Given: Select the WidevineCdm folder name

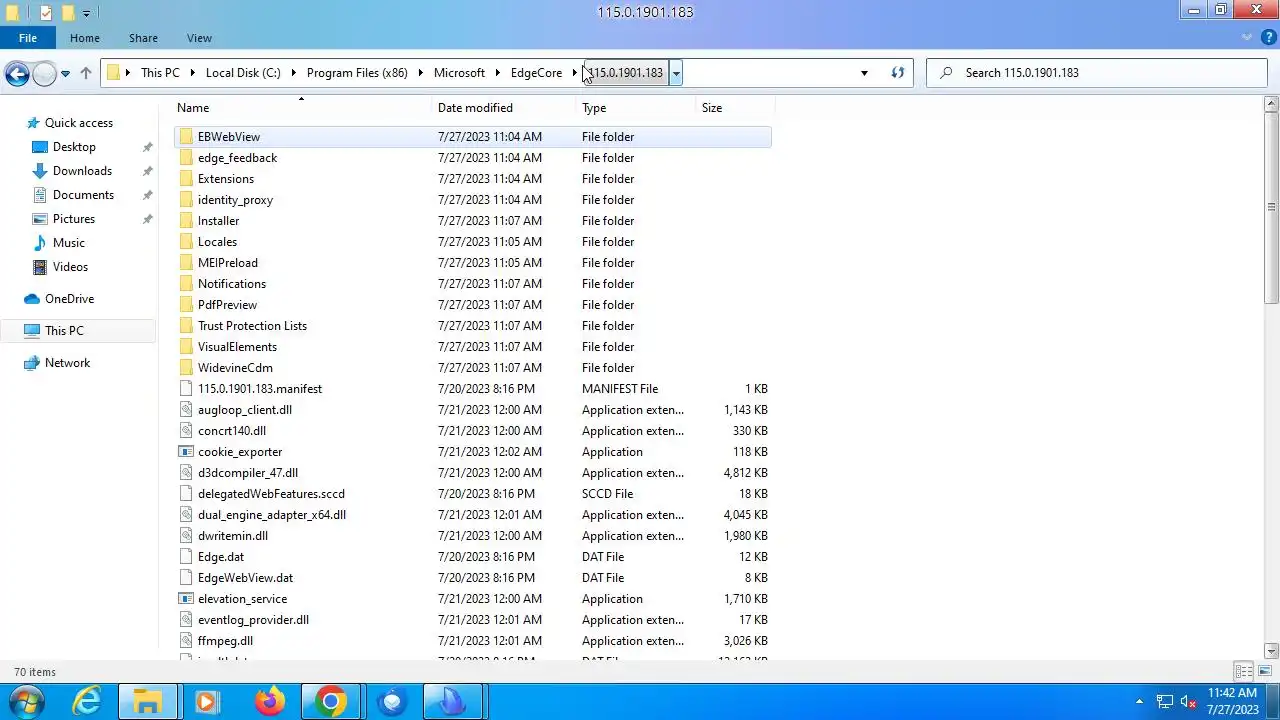Looking at the screenshot, I should [x=235, y=368].
